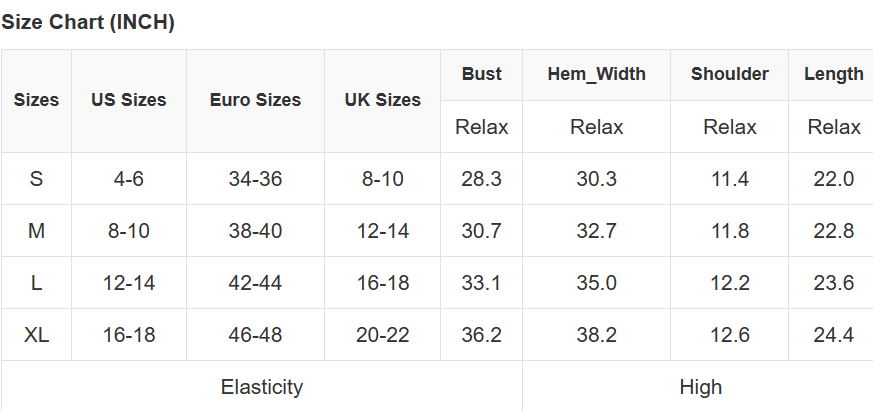The image size is (873, 411).
Task: Select the Shoulder column header
Action: pos(729,74)
